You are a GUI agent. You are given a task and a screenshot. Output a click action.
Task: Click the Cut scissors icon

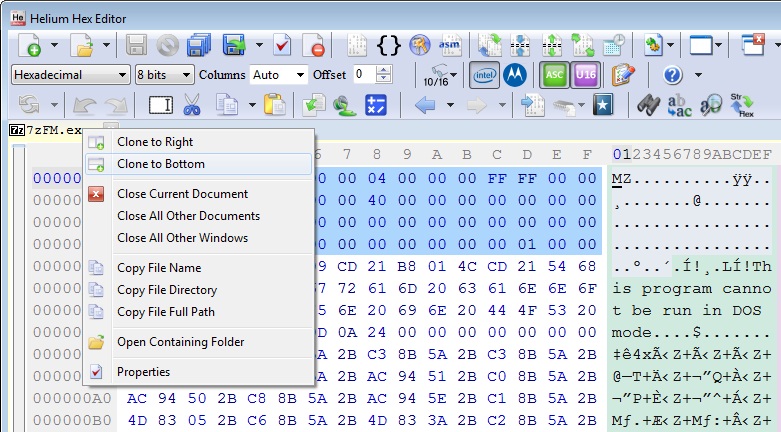tap(192, 105)
